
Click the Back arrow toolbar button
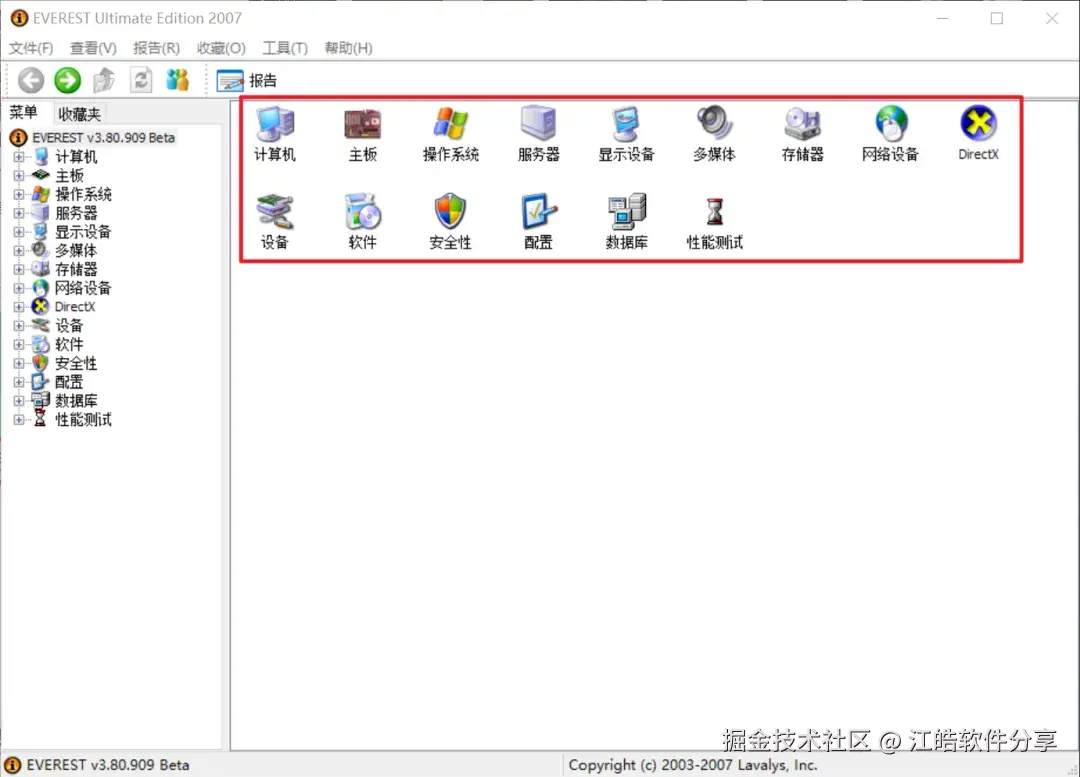point(31,81)
